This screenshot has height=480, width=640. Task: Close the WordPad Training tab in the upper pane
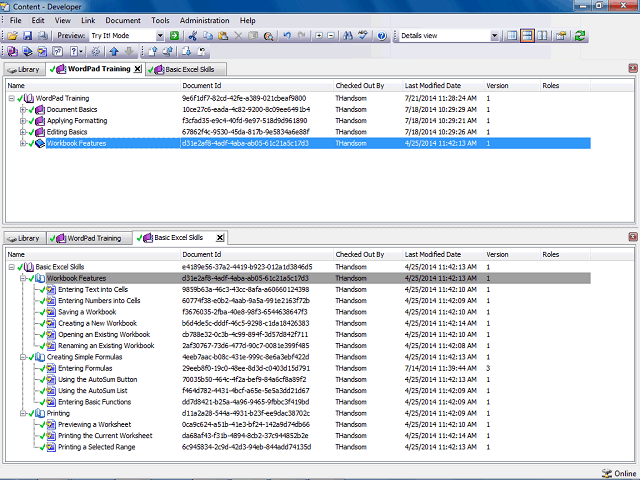[138, 69]
